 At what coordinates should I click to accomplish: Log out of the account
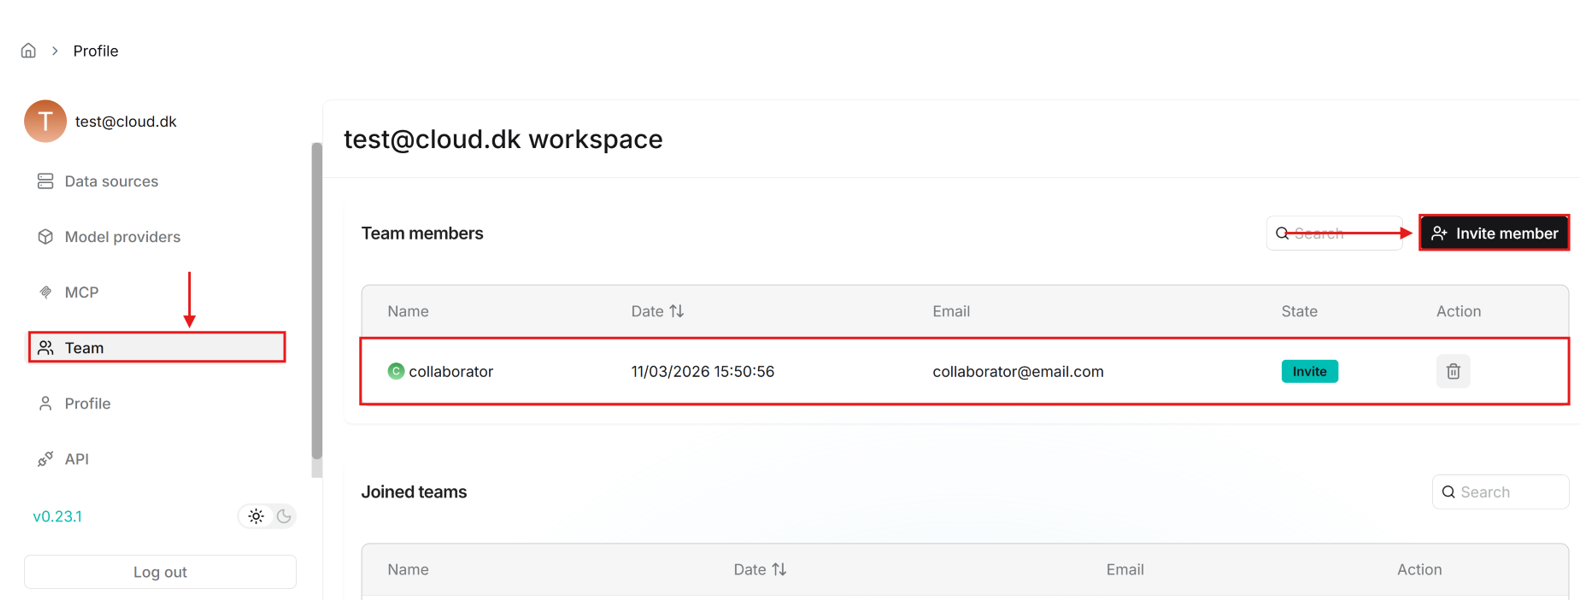coord(160,573)
